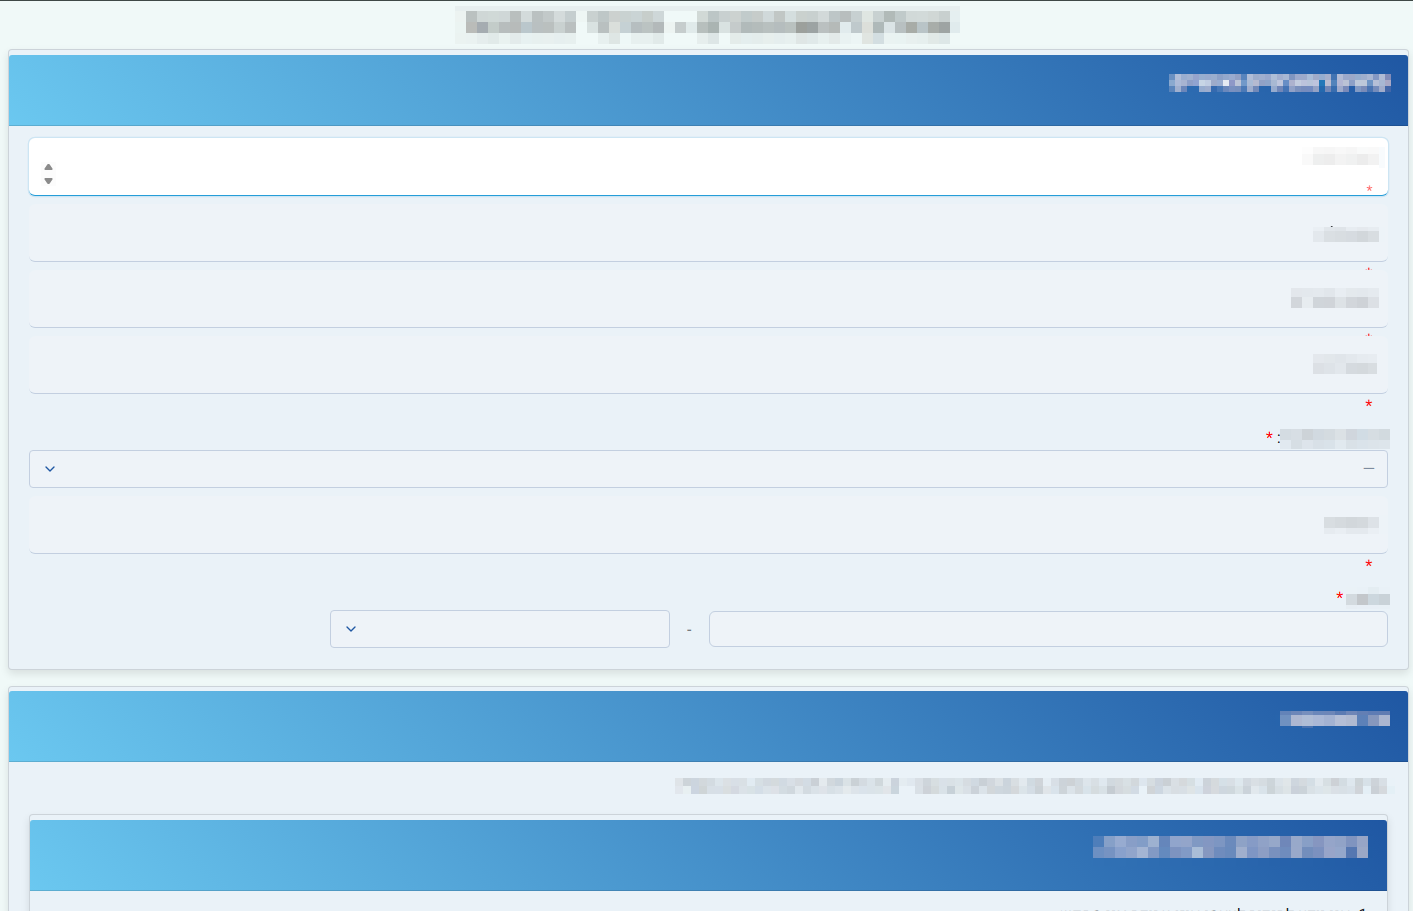
Task: Expand the full-width dropdown using its chevron
Action: click(50, 469)
